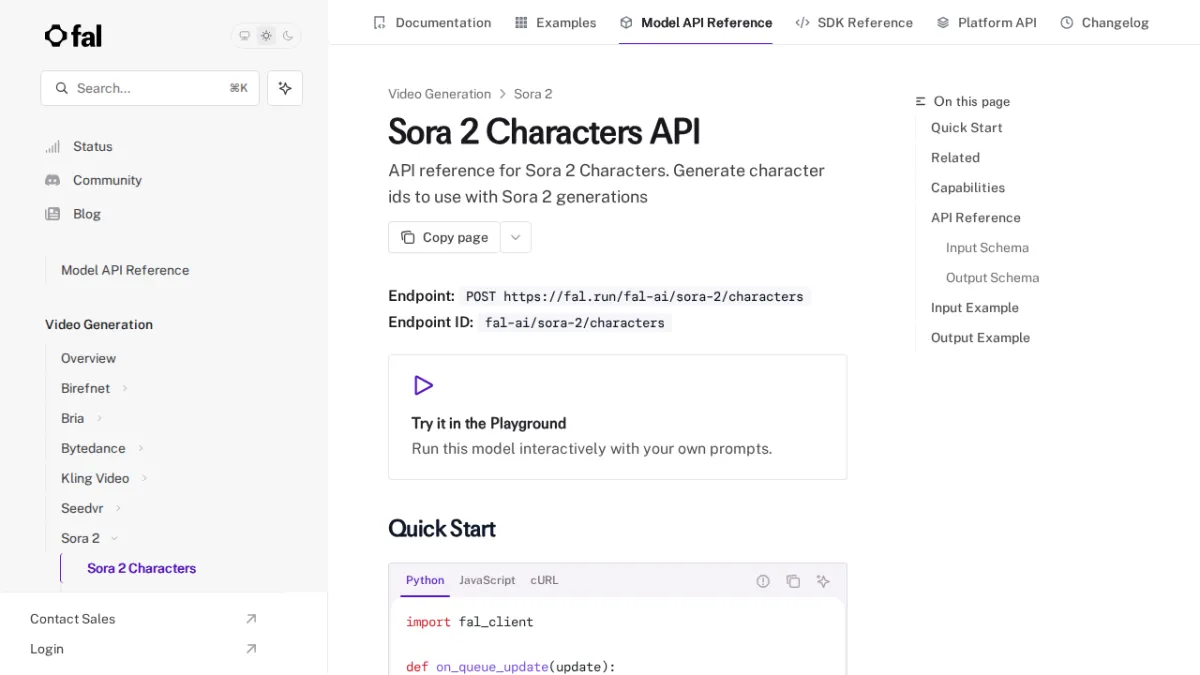Switch to dark theme mode
This screenshot has height=675, width=1200.
coord(288,36)
